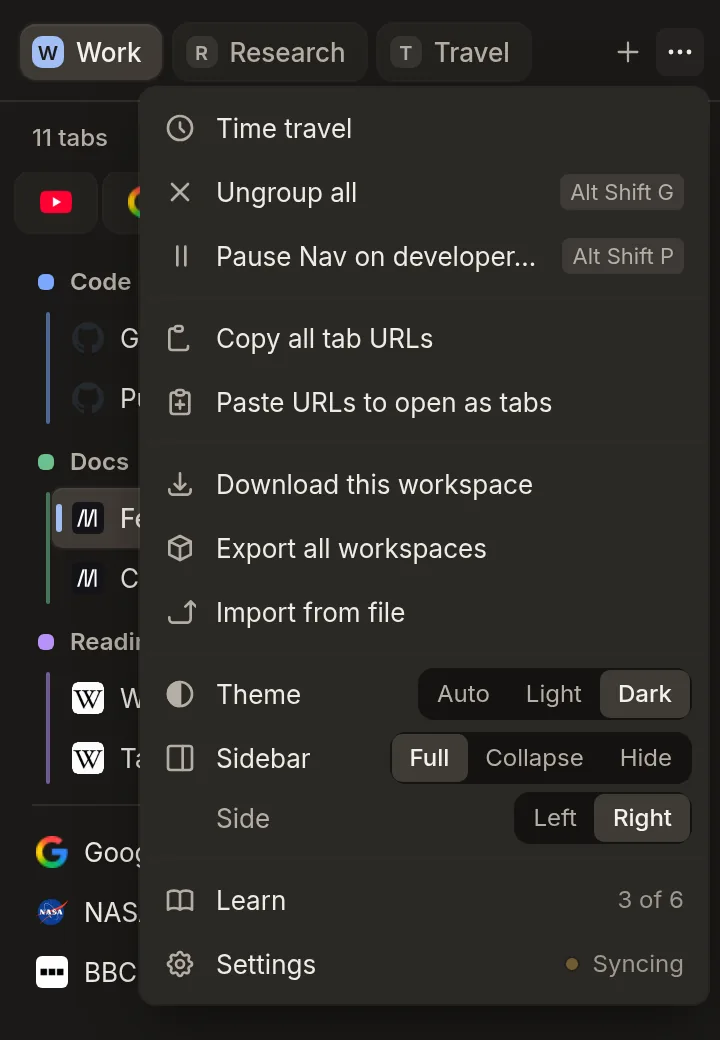
Task: Set theme to Dark
Action: 644,694
